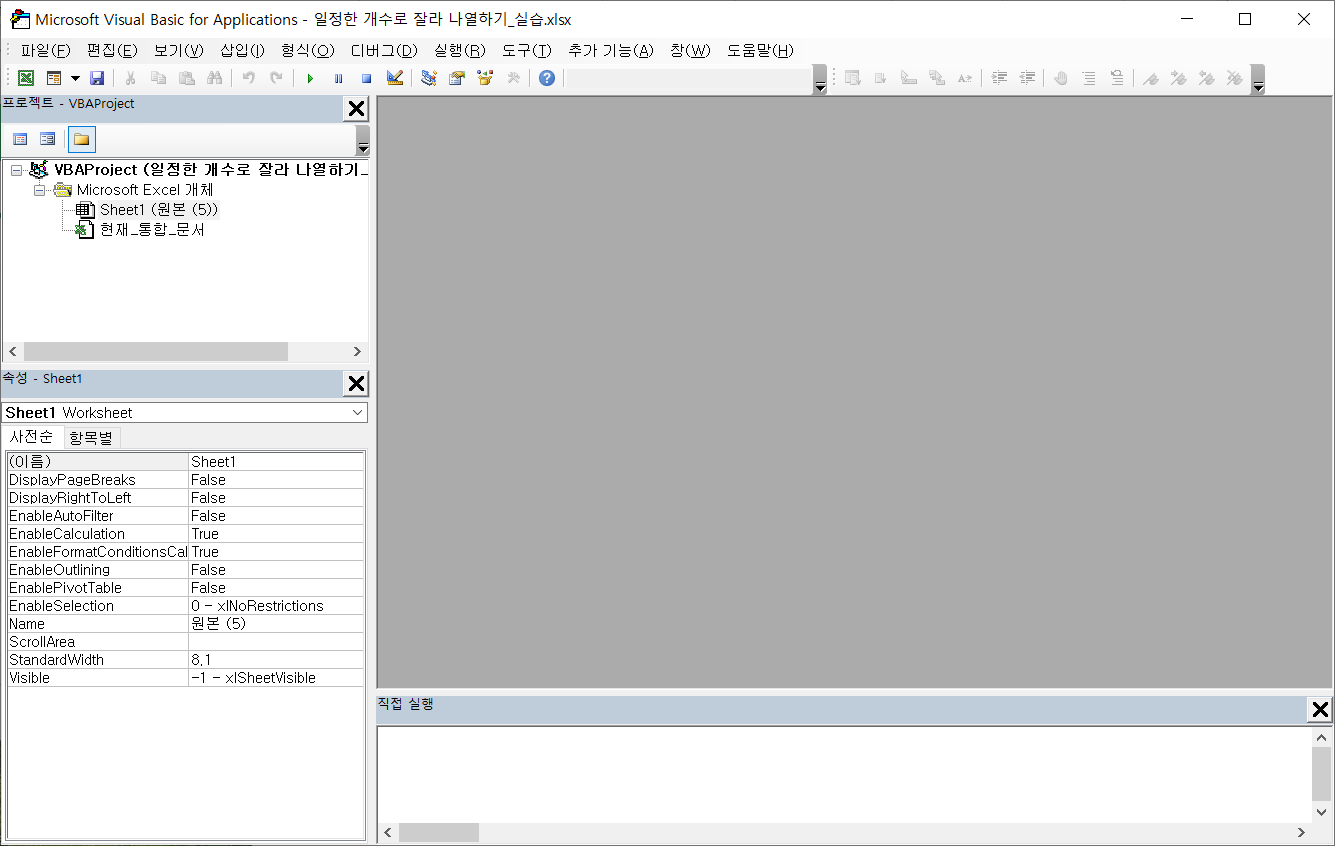Select Sheet1 (원본 (5)) in the project tree
Screen dimensions: 1335x846
[158, 210]
